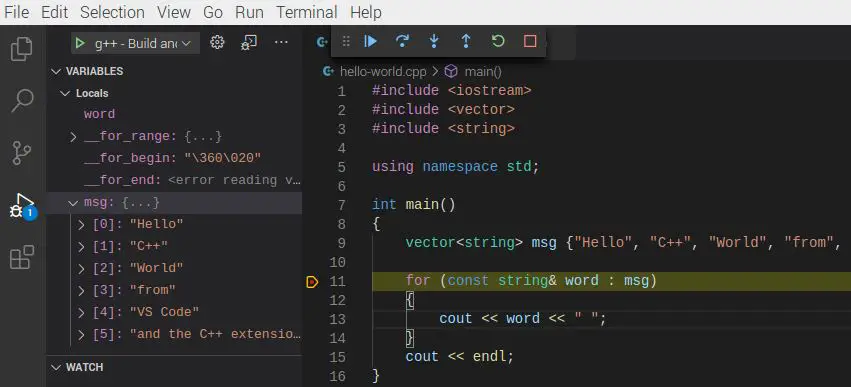Expand the [2]: "World" element
The height and width of the screenshot is (387, 851).
[x=81, y=268]
